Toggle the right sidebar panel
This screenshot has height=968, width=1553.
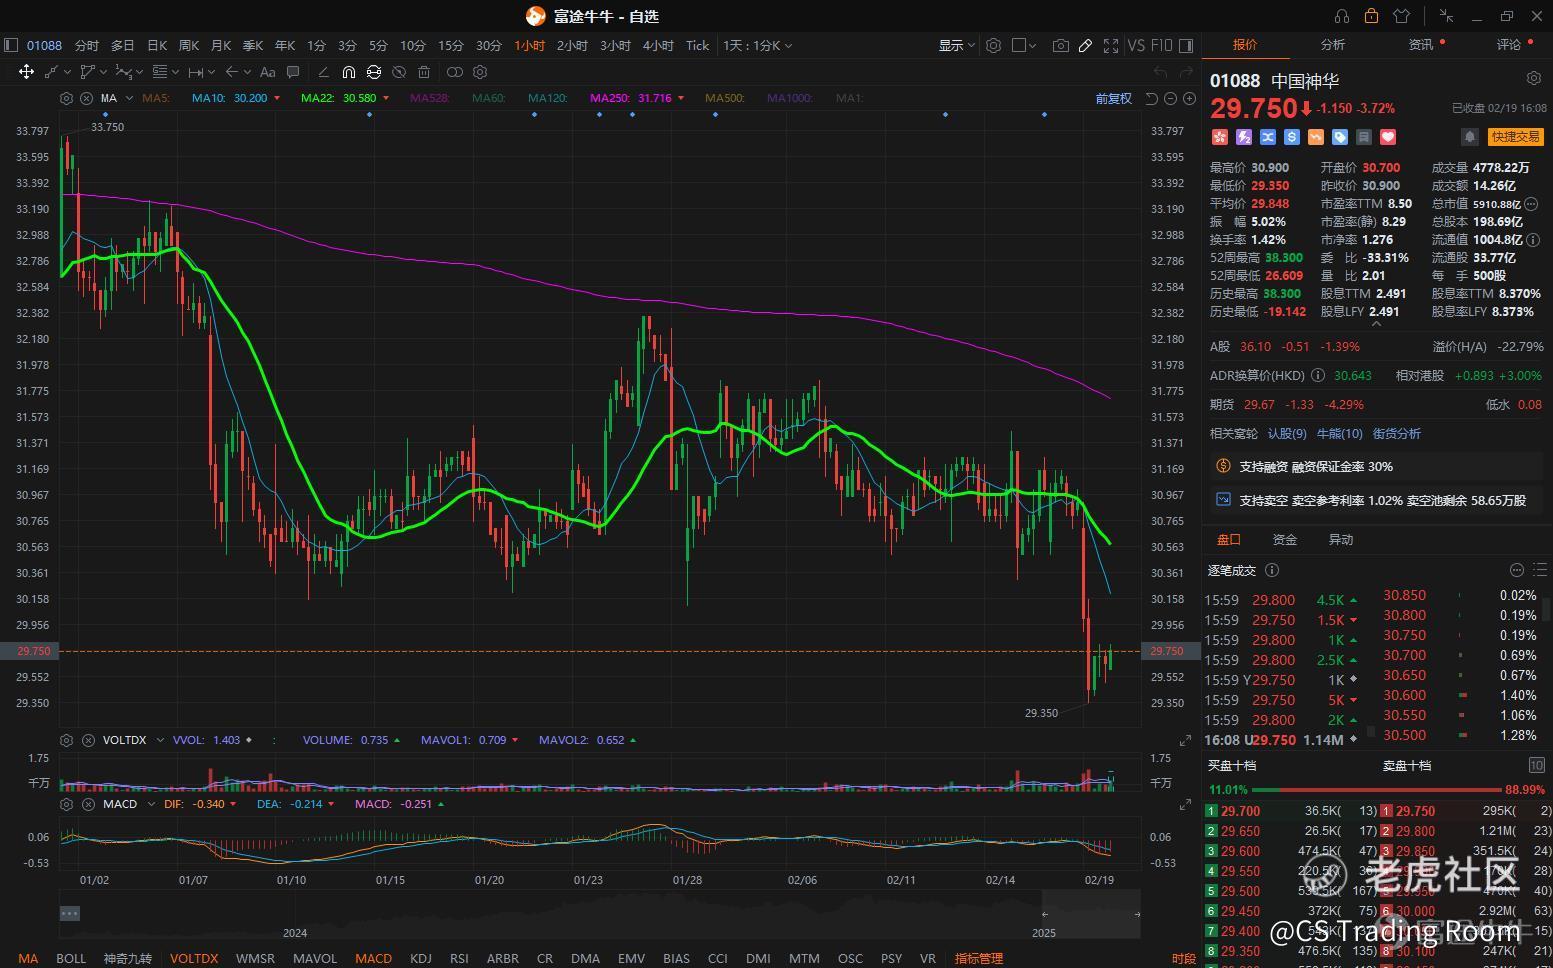click(x=1186, y=45)
